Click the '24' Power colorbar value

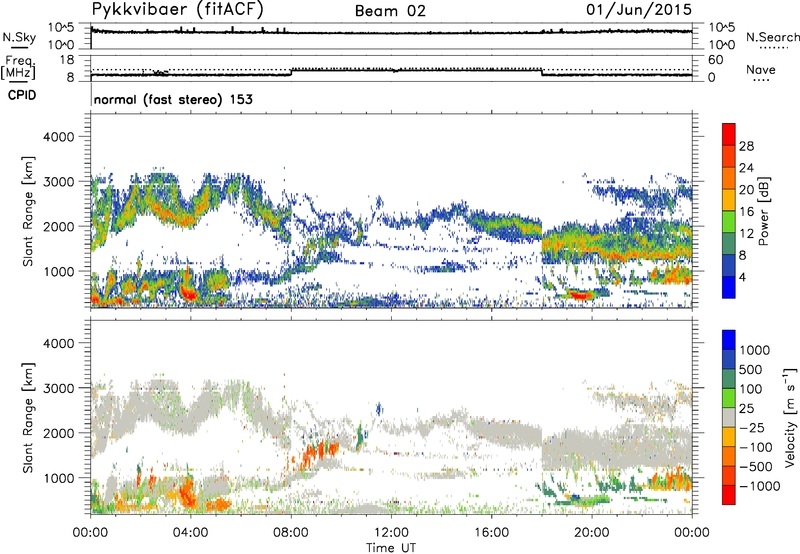746,168
